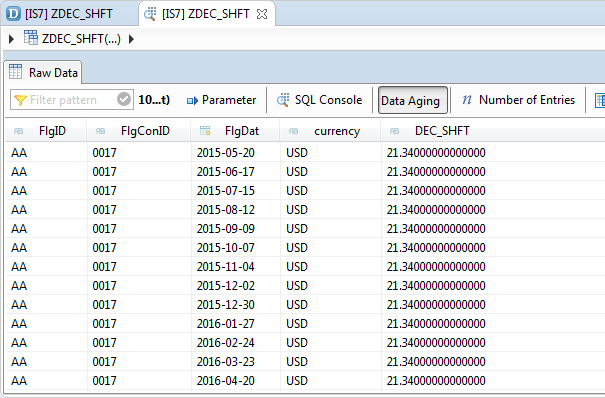Click the gray checkmark apply-filter icon

124,100
